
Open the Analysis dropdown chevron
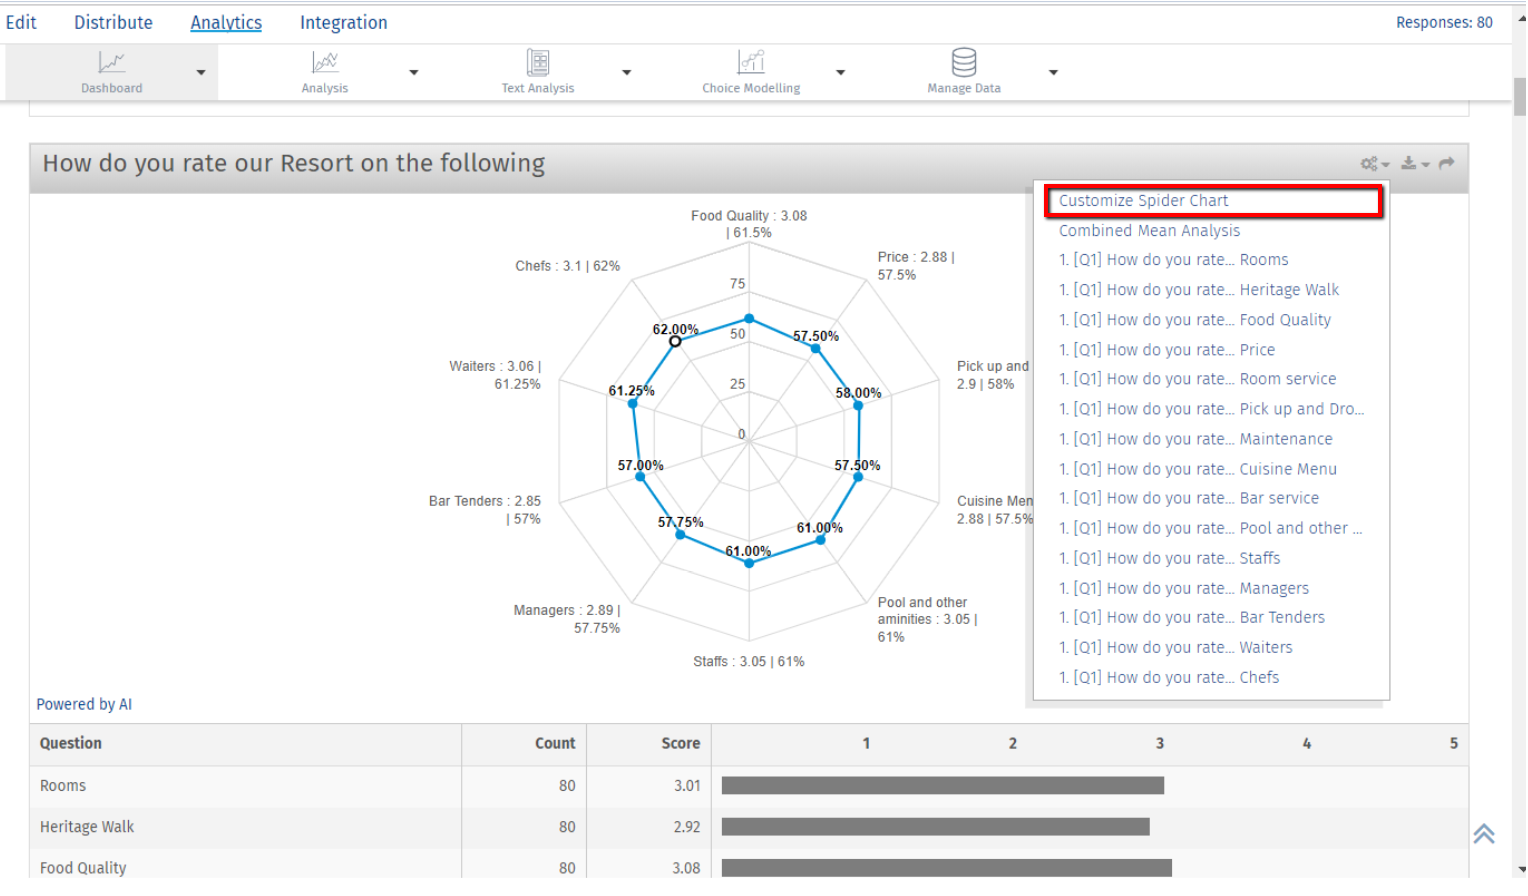pos(413,72)
